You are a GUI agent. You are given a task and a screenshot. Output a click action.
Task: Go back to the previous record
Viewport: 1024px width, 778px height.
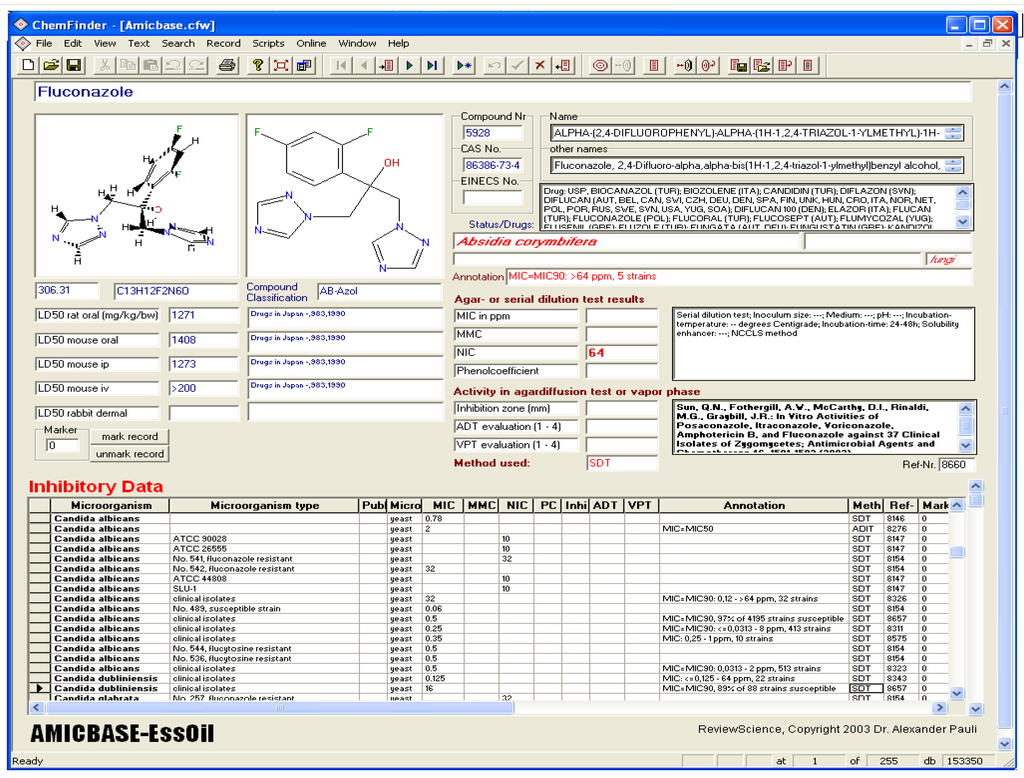point(363,64)
